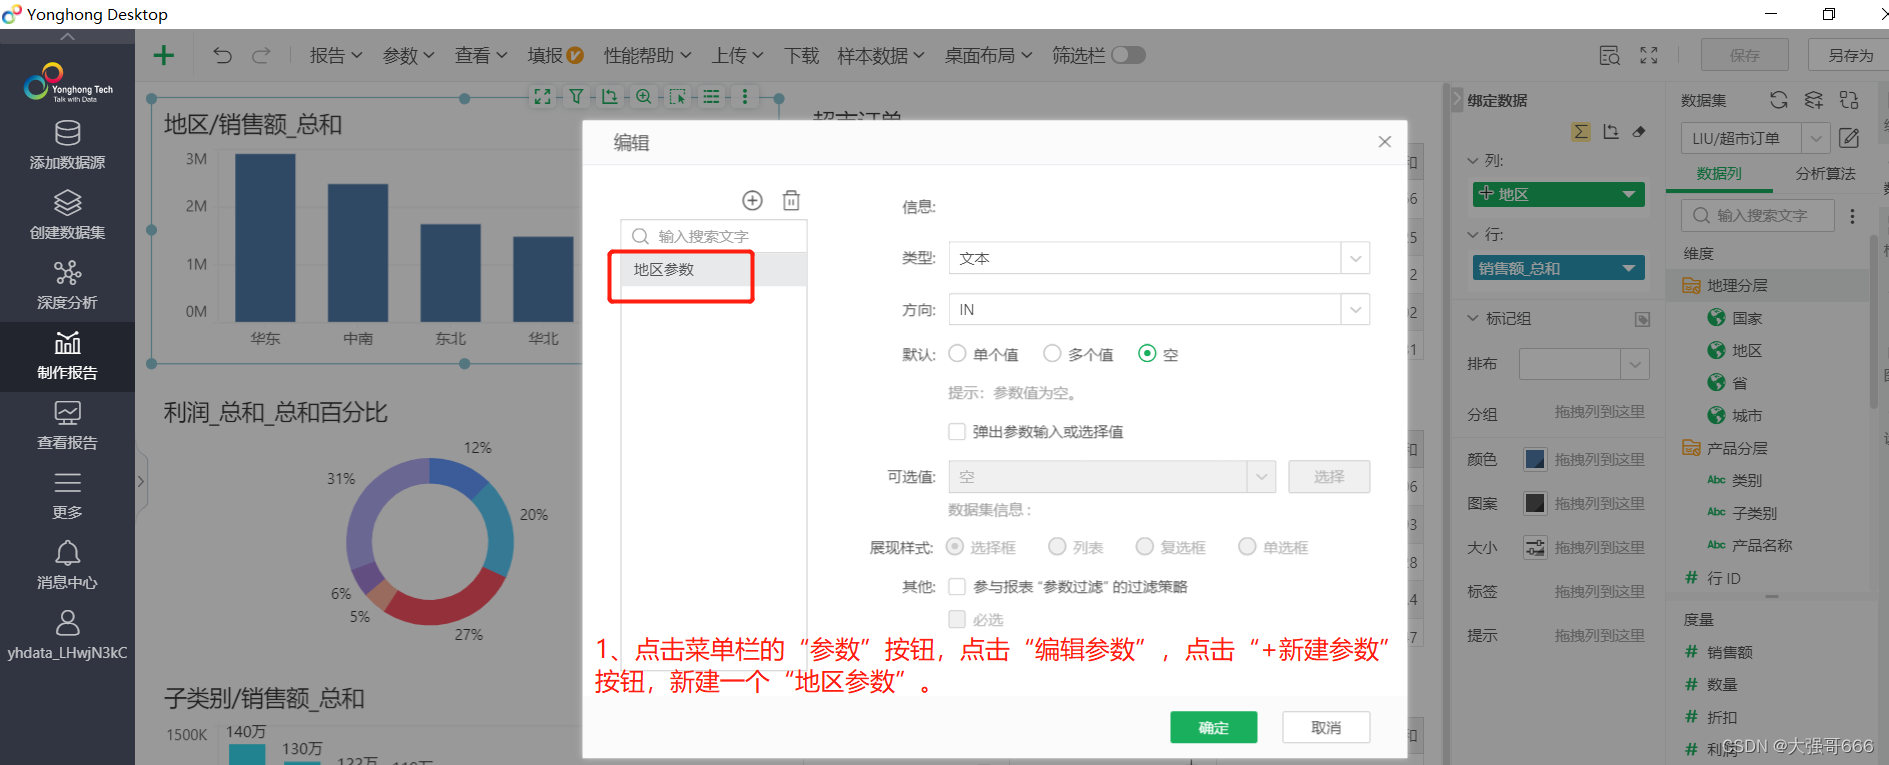The height and width of the screenshot is (765, 1889).
Task: Open the LIU/超市订单 dataset dropdown
Action: 1815,138
